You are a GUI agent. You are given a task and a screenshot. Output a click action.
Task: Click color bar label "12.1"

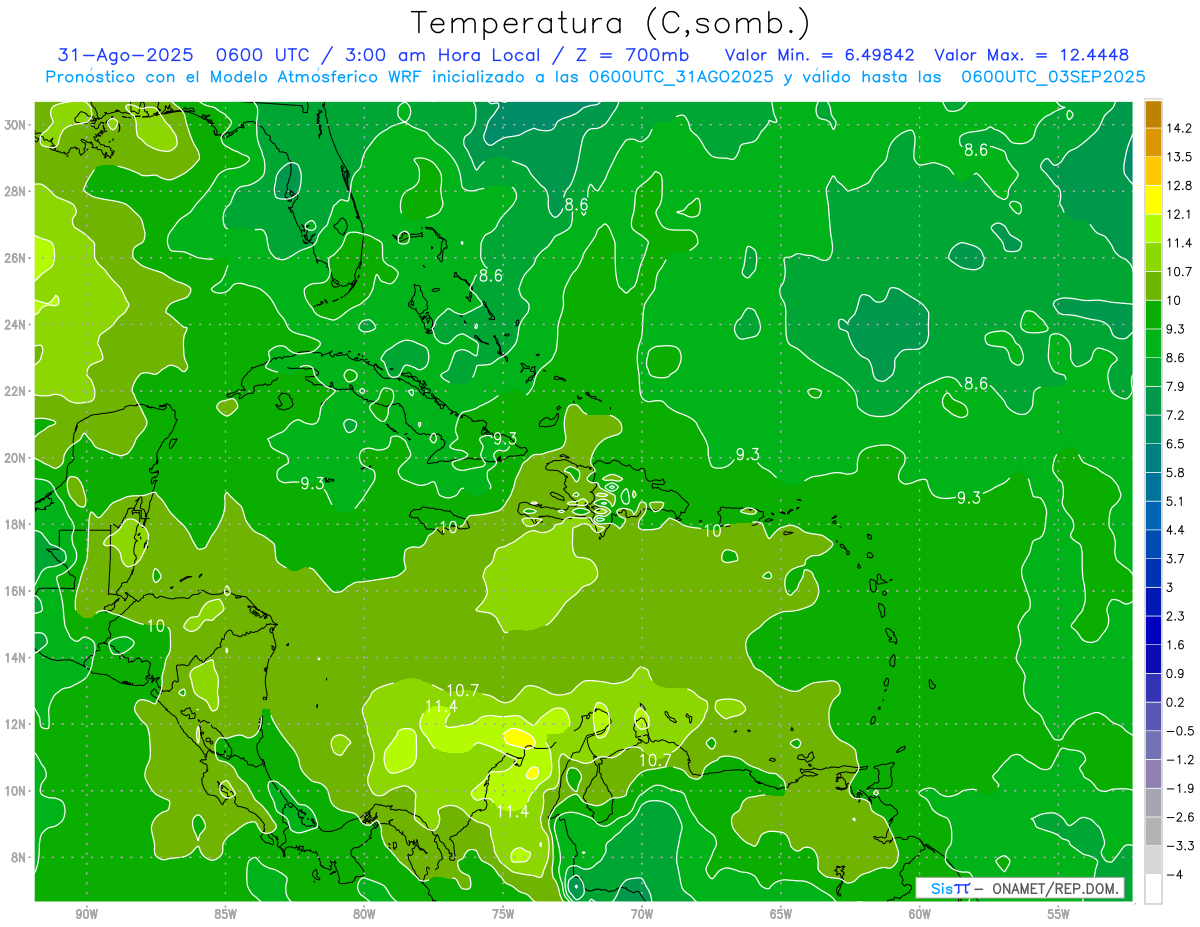pyautogui.click(x=1179, y=214)
